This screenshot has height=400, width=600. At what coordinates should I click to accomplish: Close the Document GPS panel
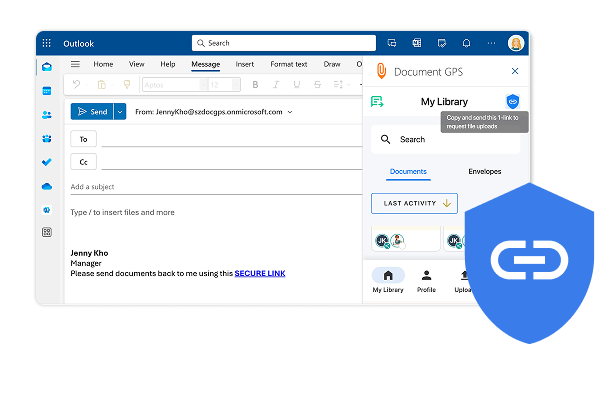point(515,71)
